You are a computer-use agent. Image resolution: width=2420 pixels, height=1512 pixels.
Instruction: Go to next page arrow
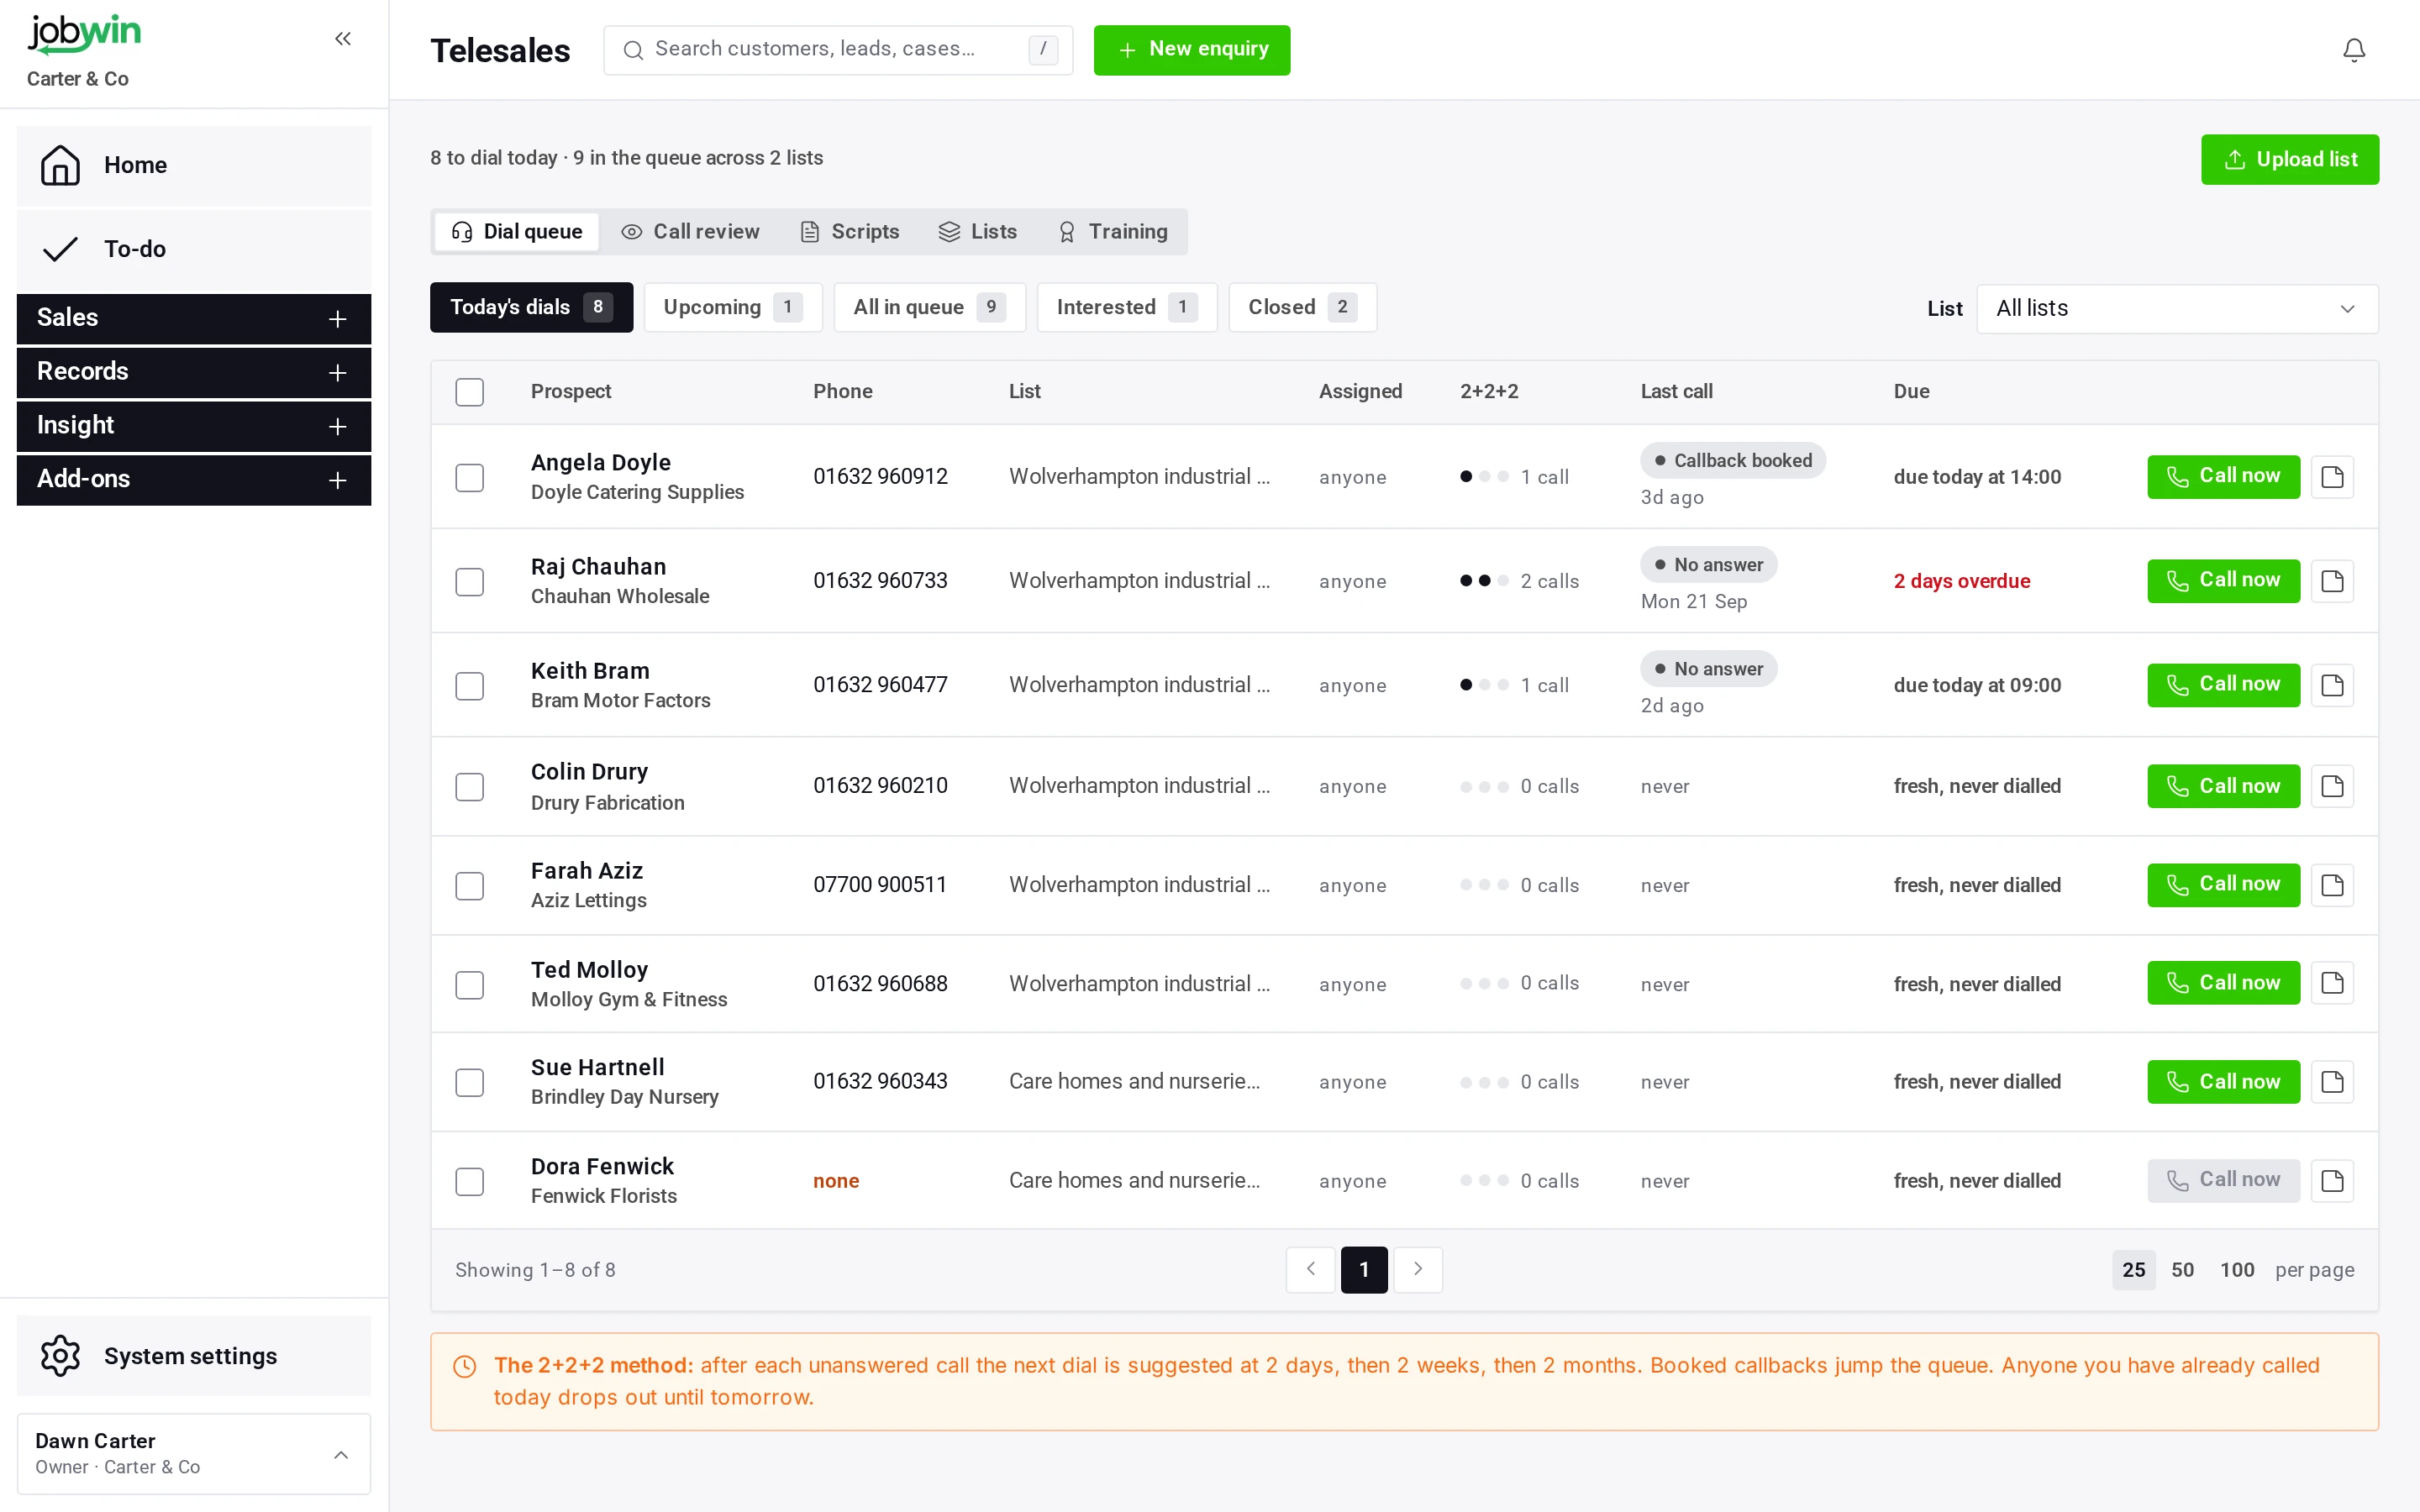click(1418, 1269)
